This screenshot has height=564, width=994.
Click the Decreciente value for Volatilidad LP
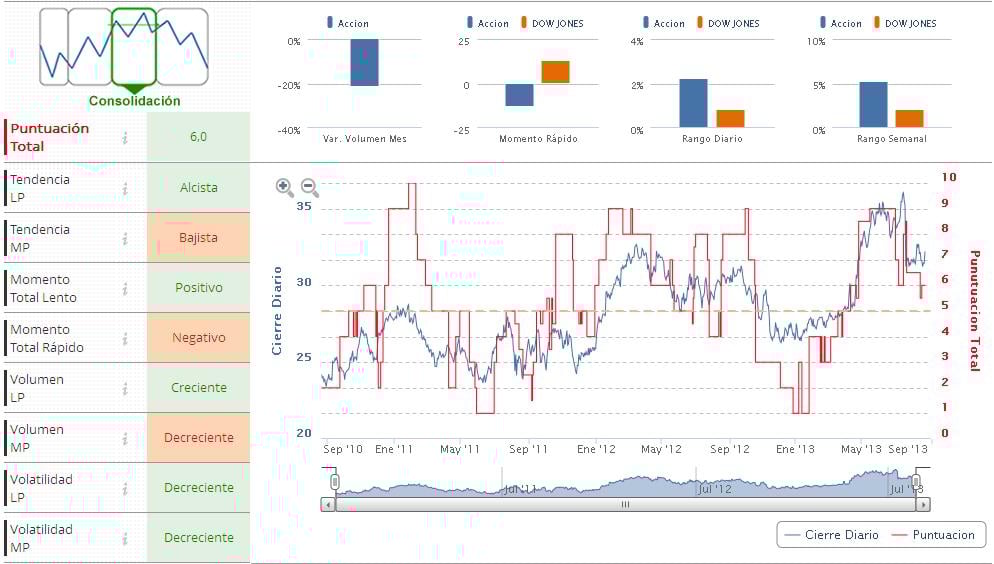click(x=198, y=488)
